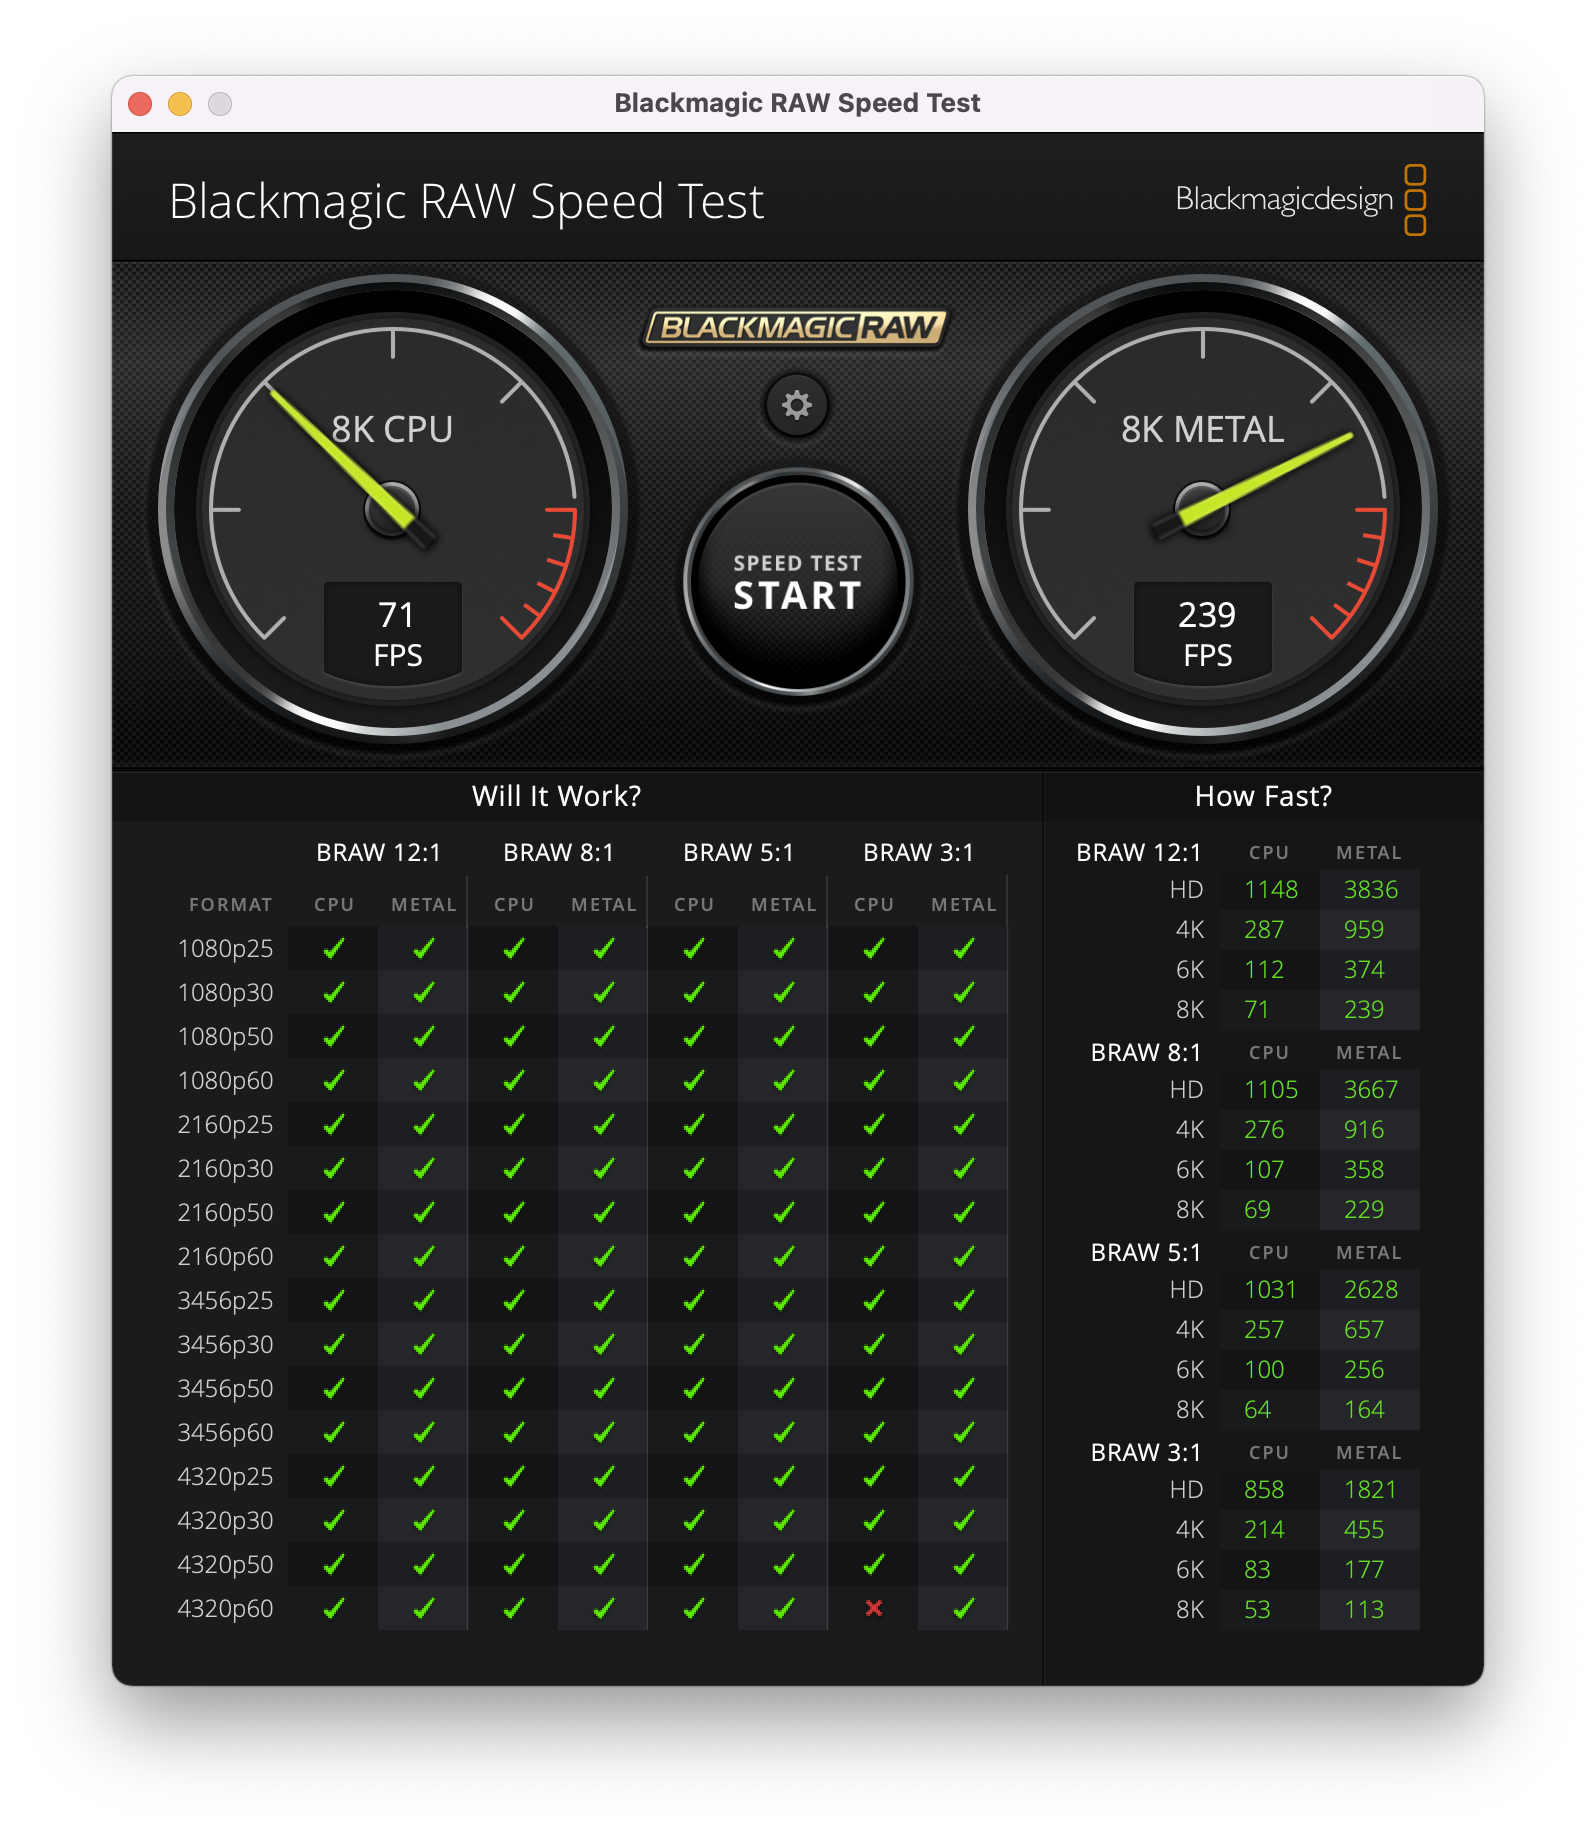Click the 2160p50 BRAW 12:1 METAL checkmark

pyautogui.click(x=424, y=1212)
